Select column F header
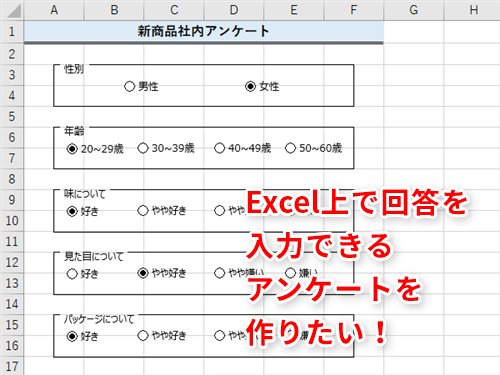The height and width of the screenshot is (375, 500). click(354, 10)
